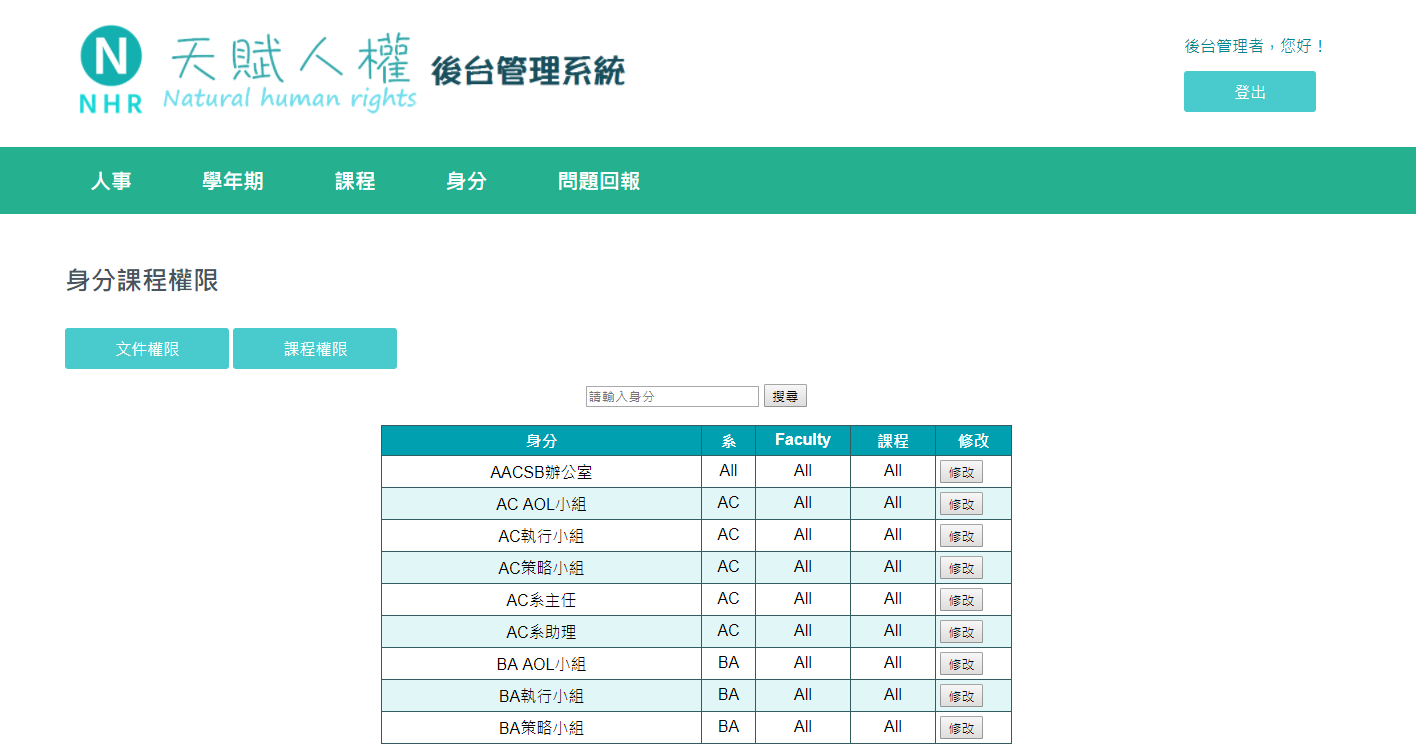Open the 課程 menu
Viewport: 1416px width, 744px height.
click(355, 181)
